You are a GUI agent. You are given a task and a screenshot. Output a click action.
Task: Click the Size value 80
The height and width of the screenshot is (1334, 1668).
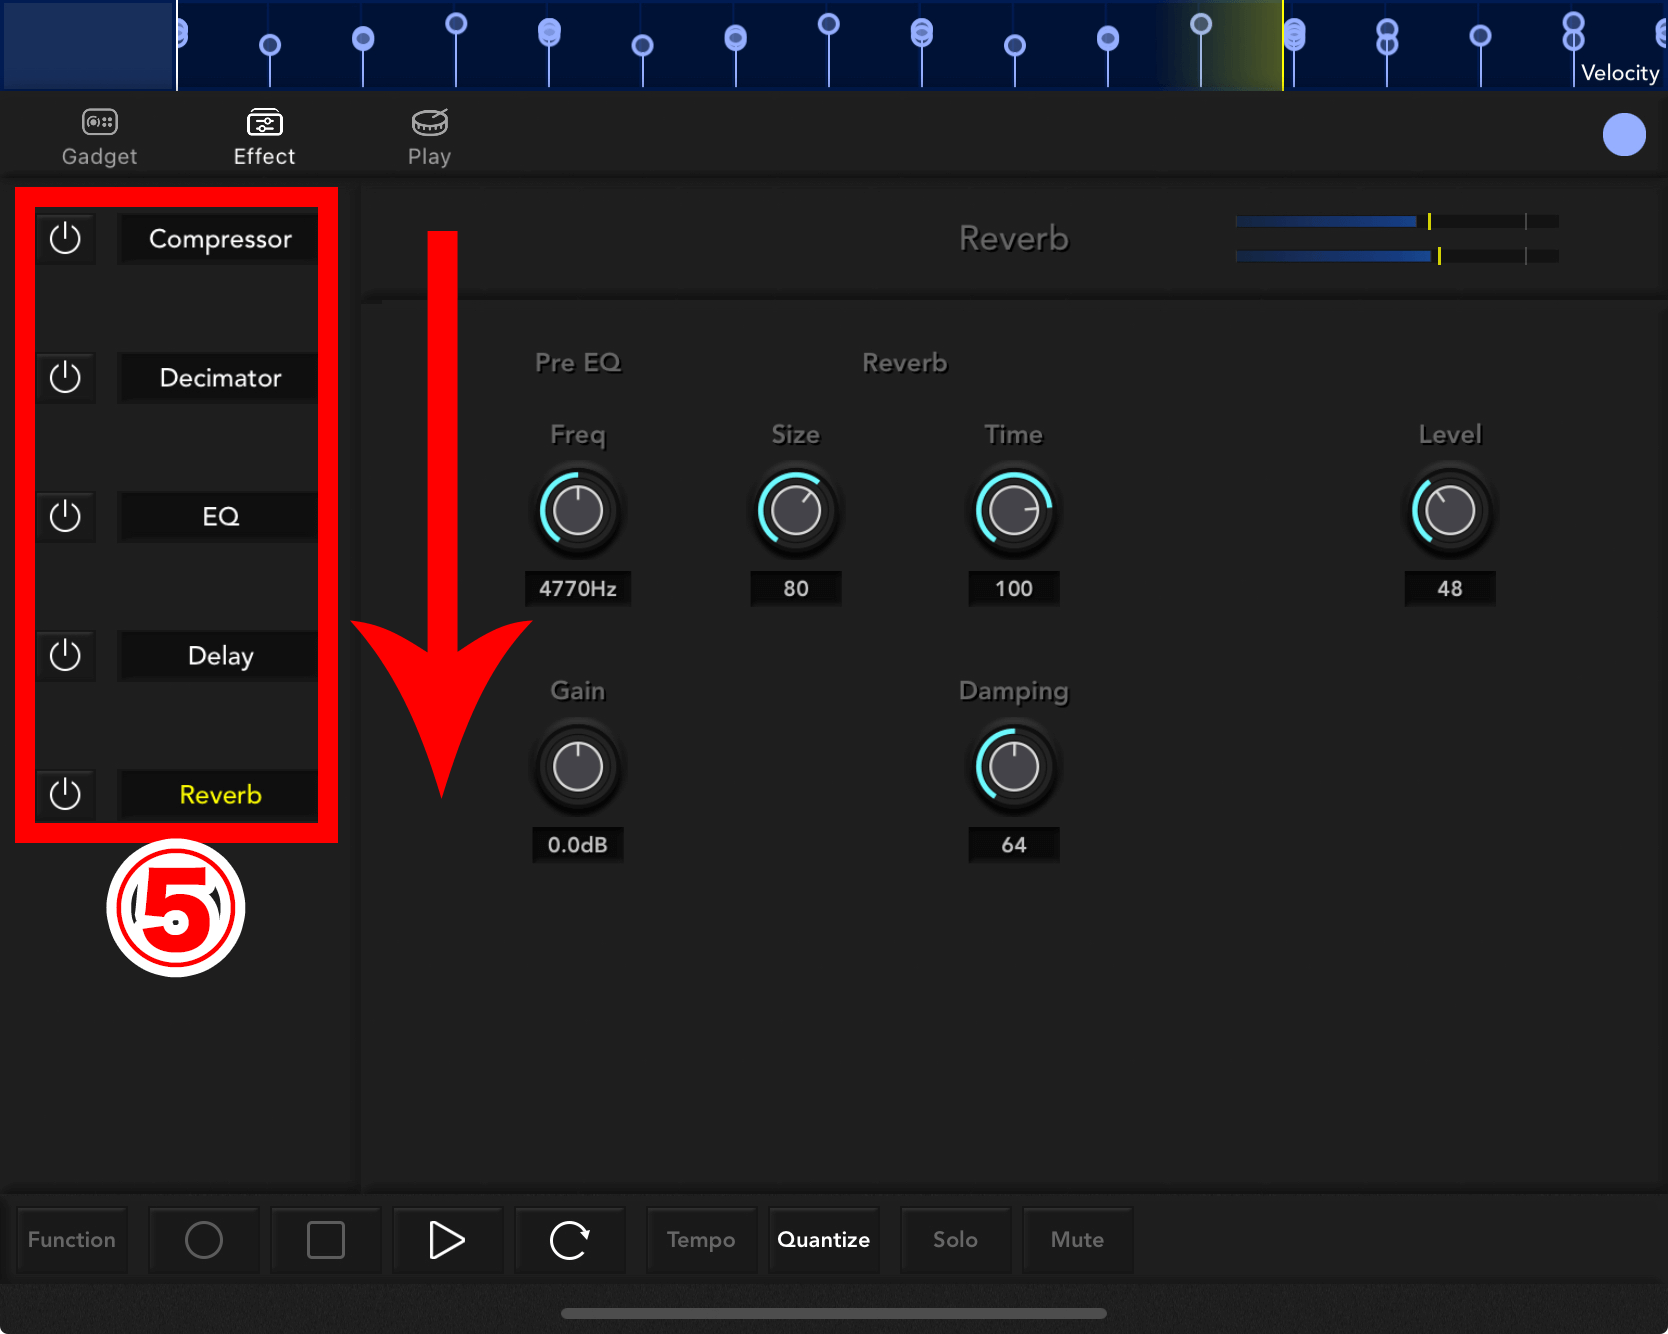[x=796, y=588]
